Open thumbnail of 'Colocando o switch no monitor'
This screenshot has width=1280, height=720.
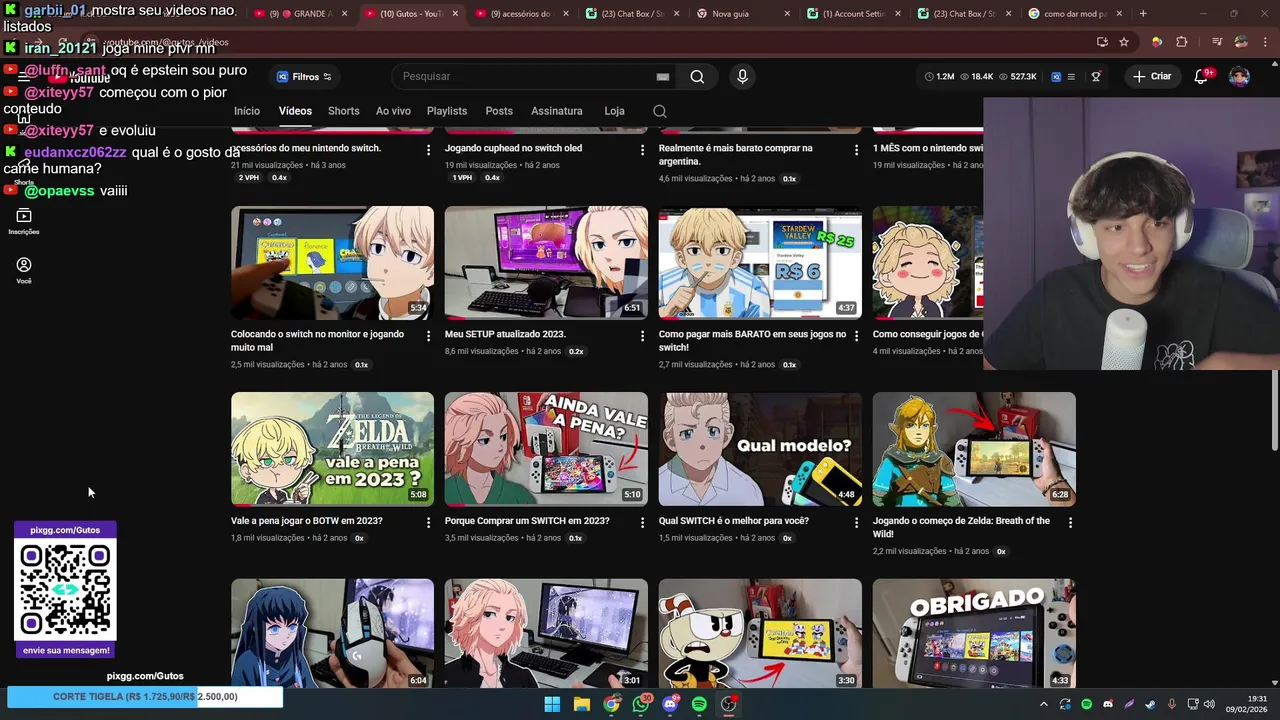[332, 263]
